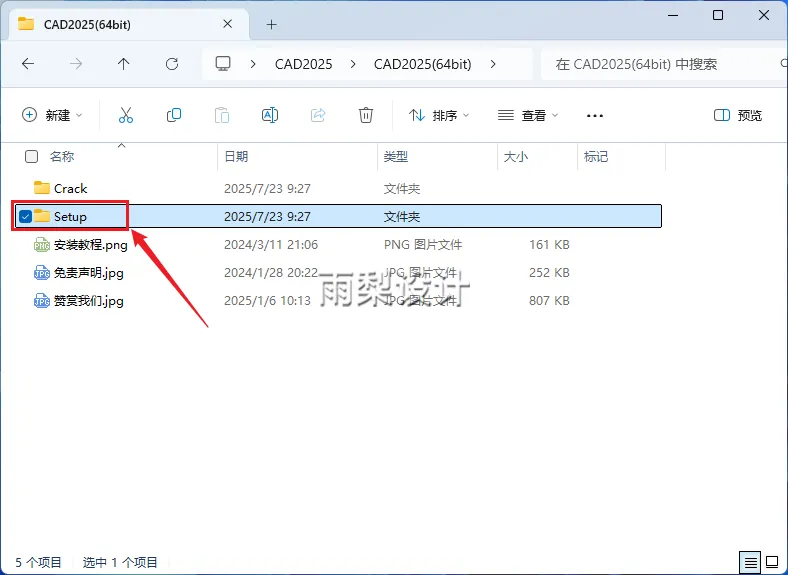
Task: Expand chevron after CAD2025(64bit) breadcrumb
Action: 493,64
